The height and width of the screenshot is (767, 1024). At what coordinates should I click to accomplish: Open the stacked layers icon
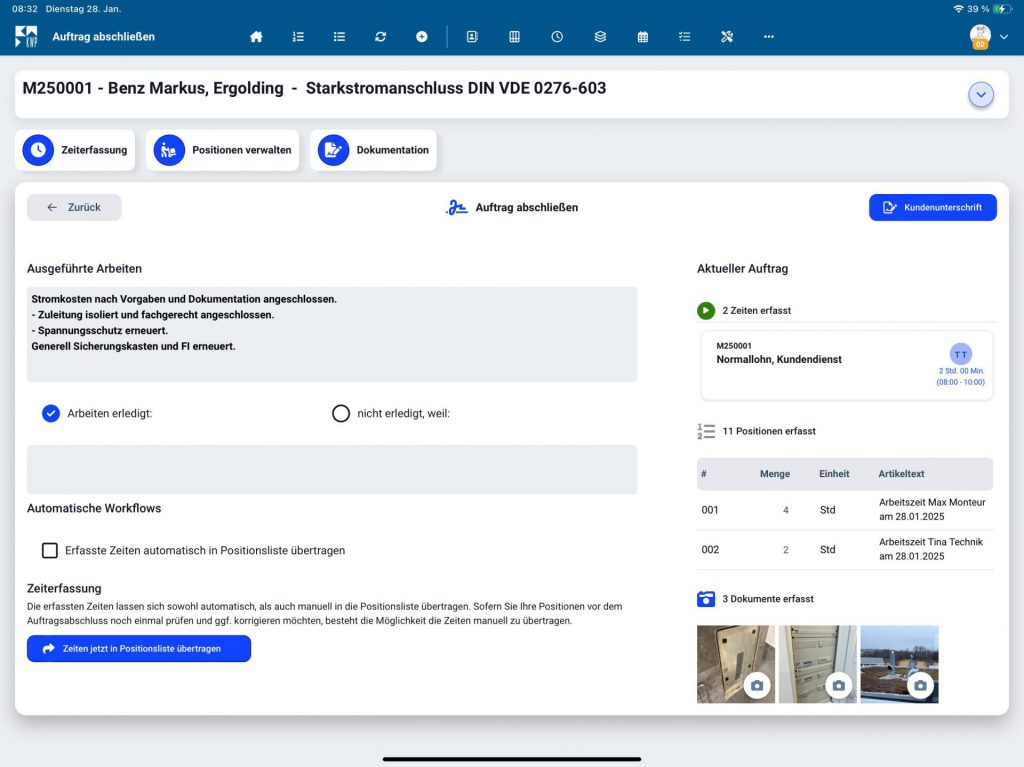[600, 37]
